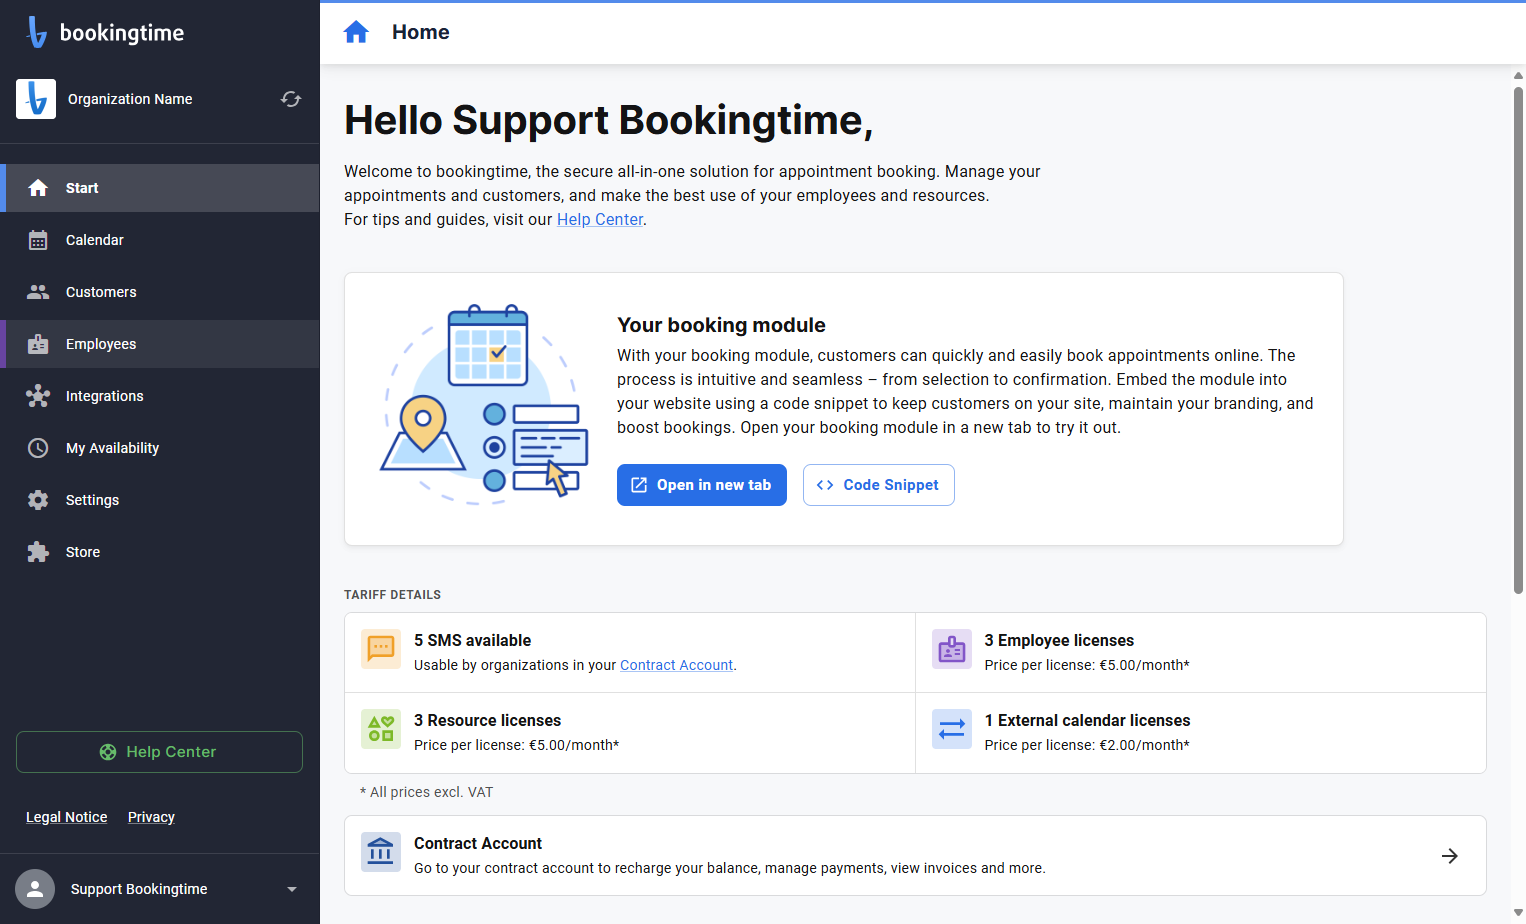The image size is (1526, 924).
Task: Open the Legal Notice link
Action: pos(67,817)
